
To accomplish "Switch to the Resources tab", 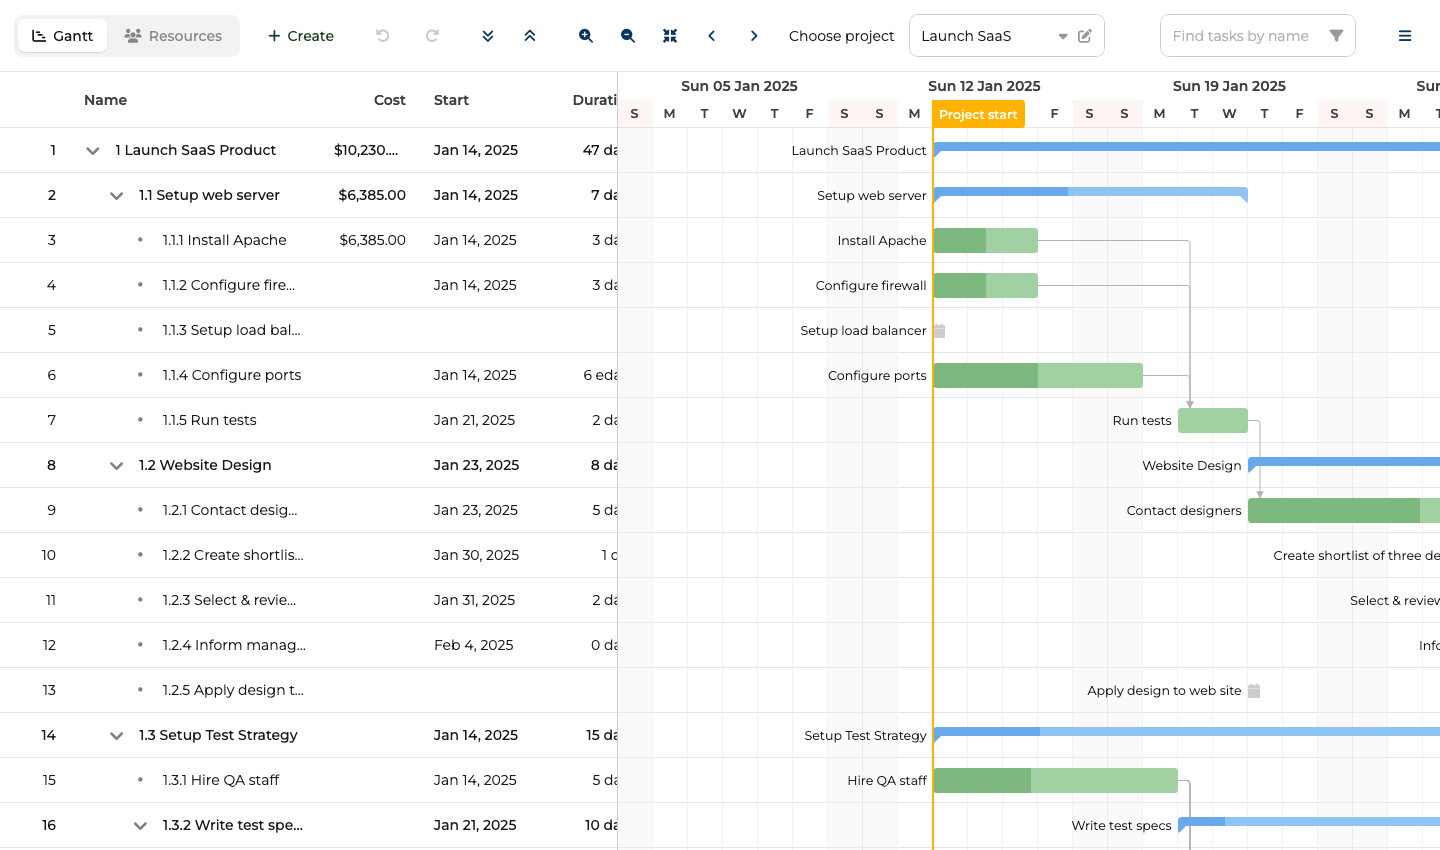I will 173,36.
